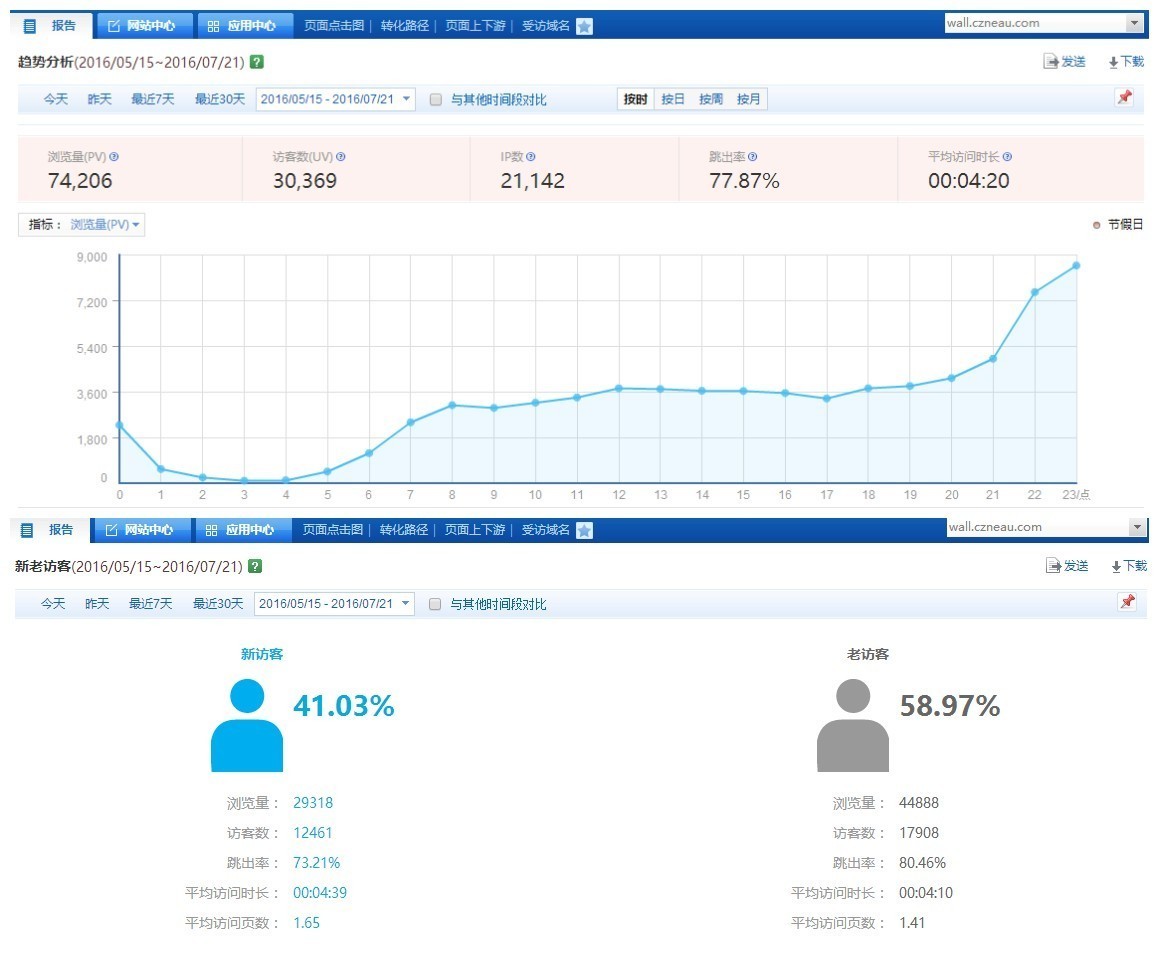Screen dimensions: 1159x976
Task: Click the star icon beside 受访域名 in the trend analysis toolbar
Action: (585, 26)
